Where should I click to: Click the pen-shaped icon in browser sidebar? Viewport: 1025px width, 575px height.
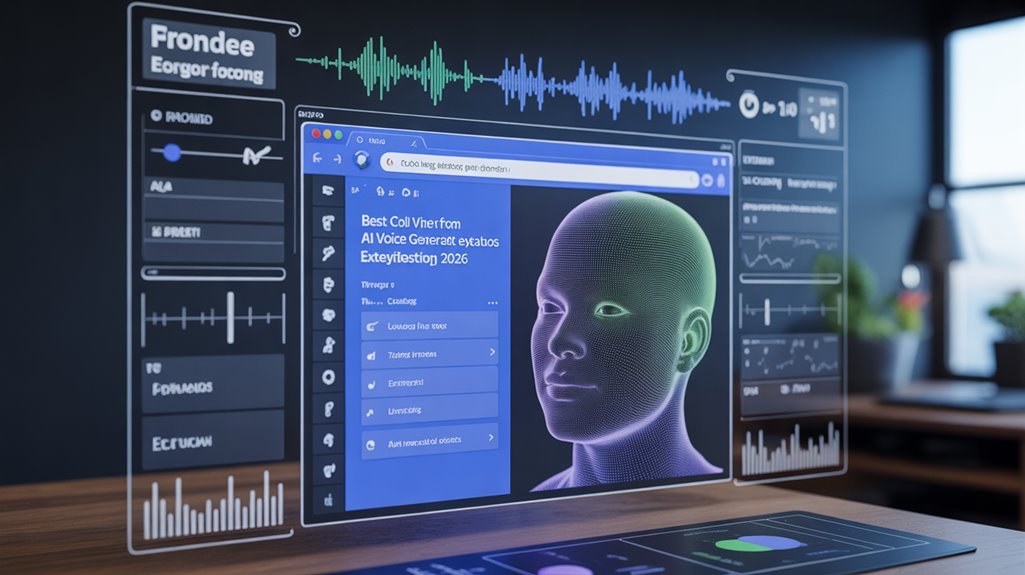328,253
